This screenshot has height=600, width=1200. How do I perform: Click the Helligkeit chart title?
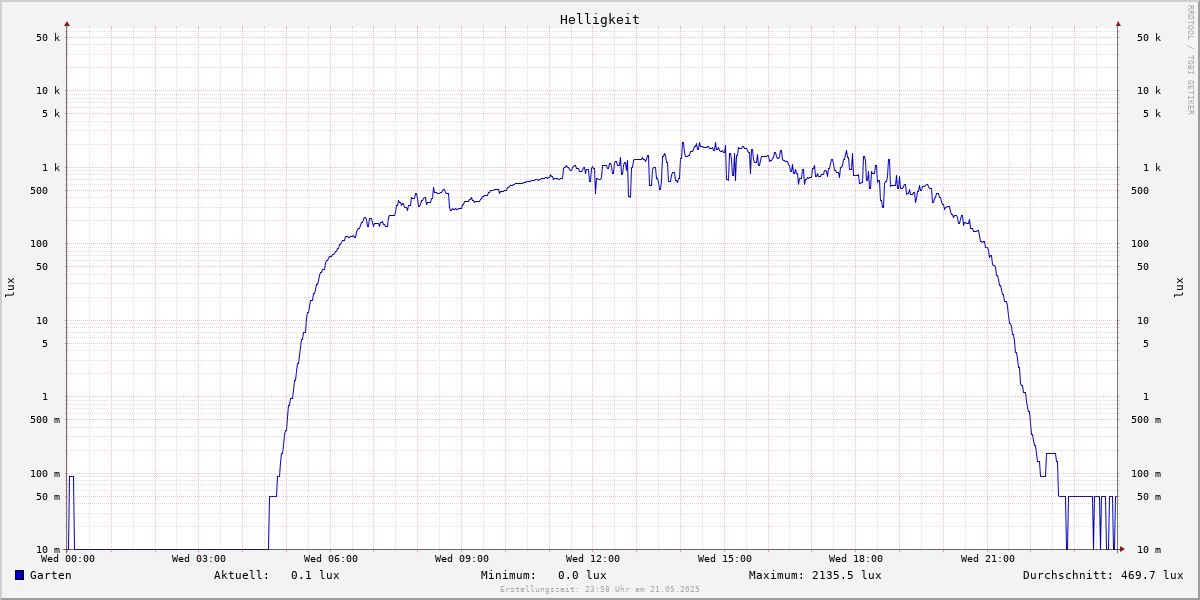[x=600, y=19]
